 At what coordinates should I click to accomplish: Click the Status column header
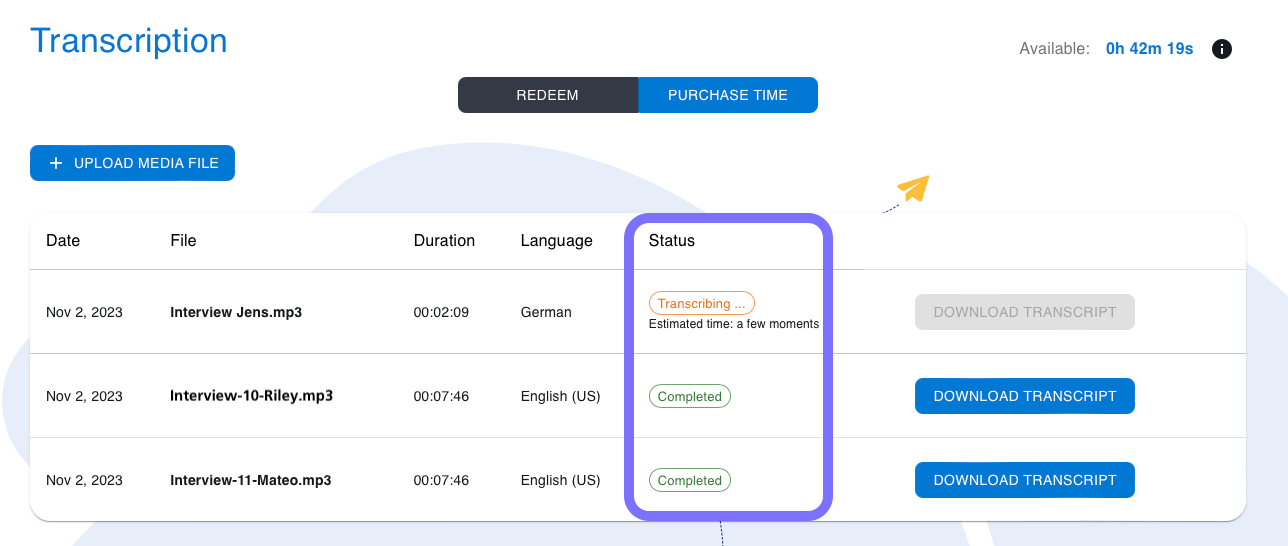pos(671,240)
